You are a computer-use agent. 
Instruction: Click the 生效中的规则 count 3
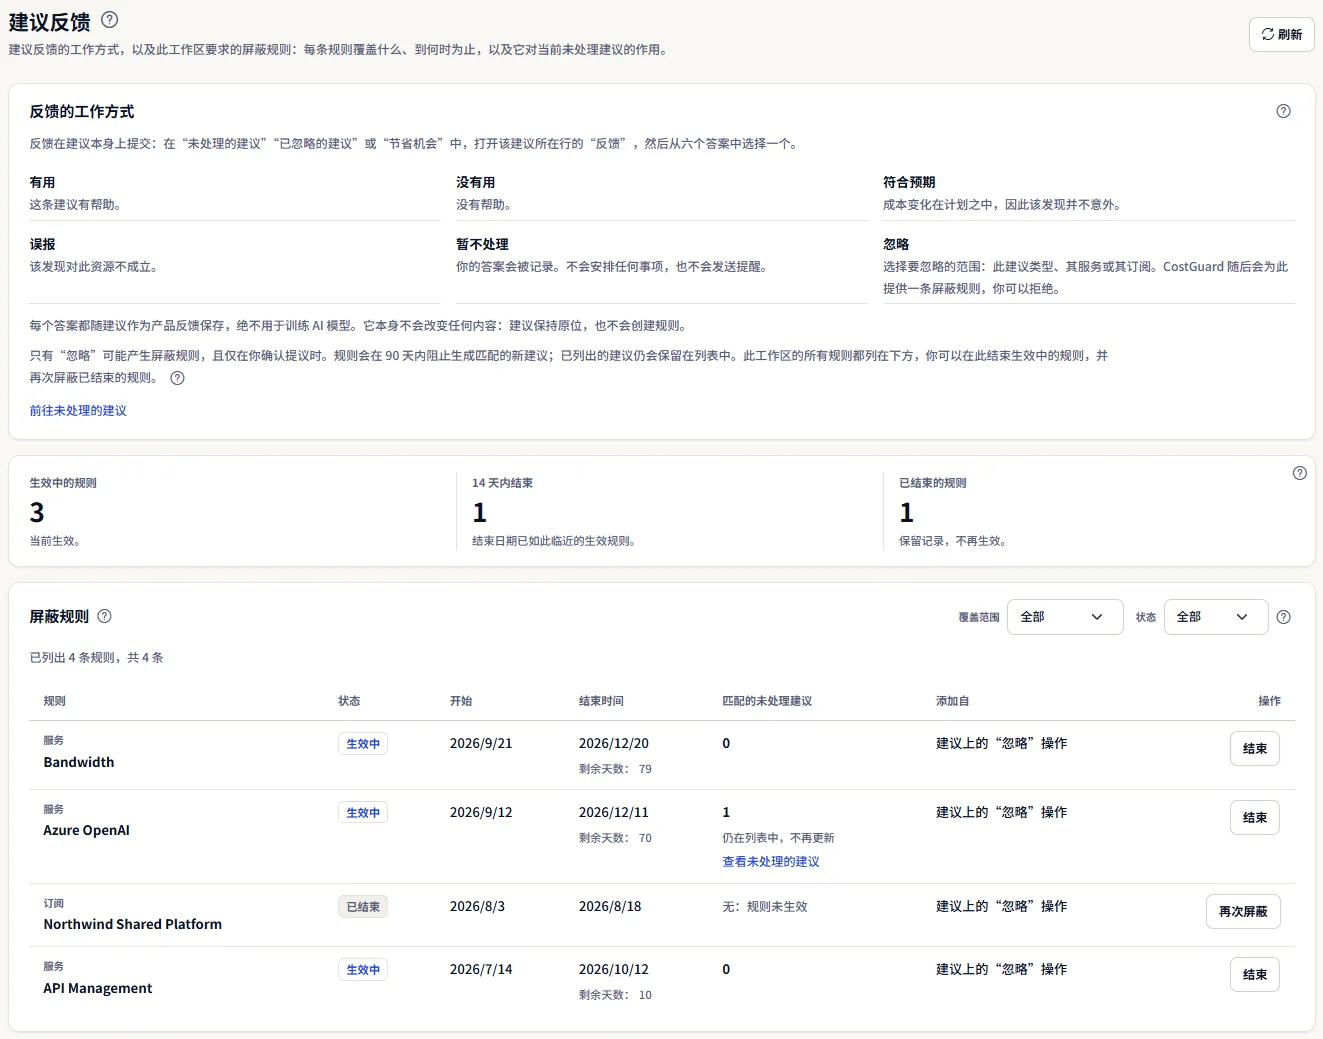37,513
